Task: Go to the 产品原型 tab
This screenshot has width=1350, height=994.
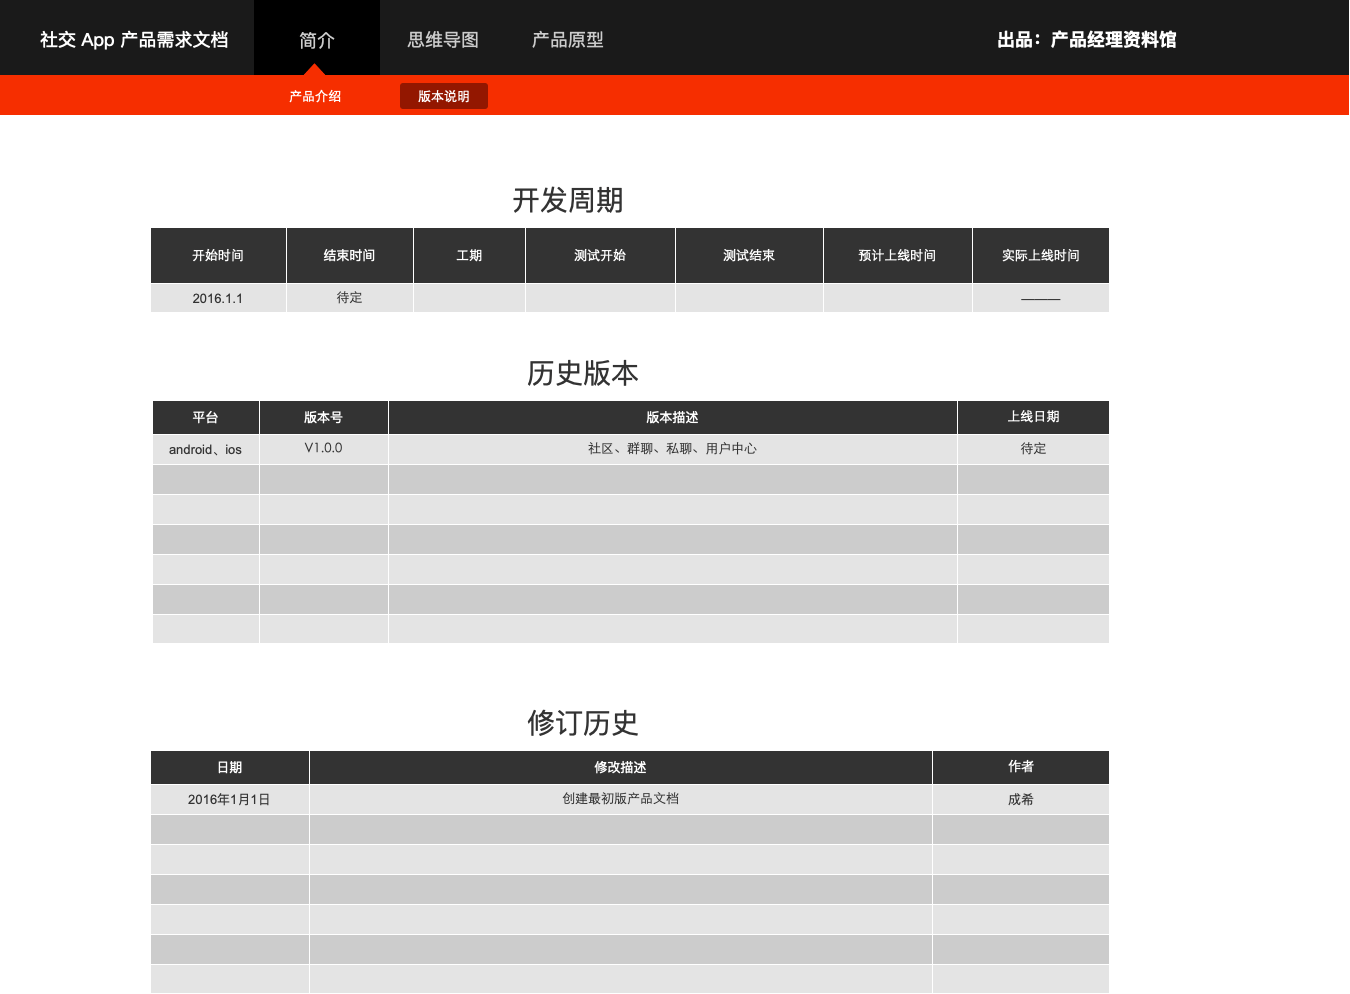Action: pyautogui.click(x=568, y=40)
